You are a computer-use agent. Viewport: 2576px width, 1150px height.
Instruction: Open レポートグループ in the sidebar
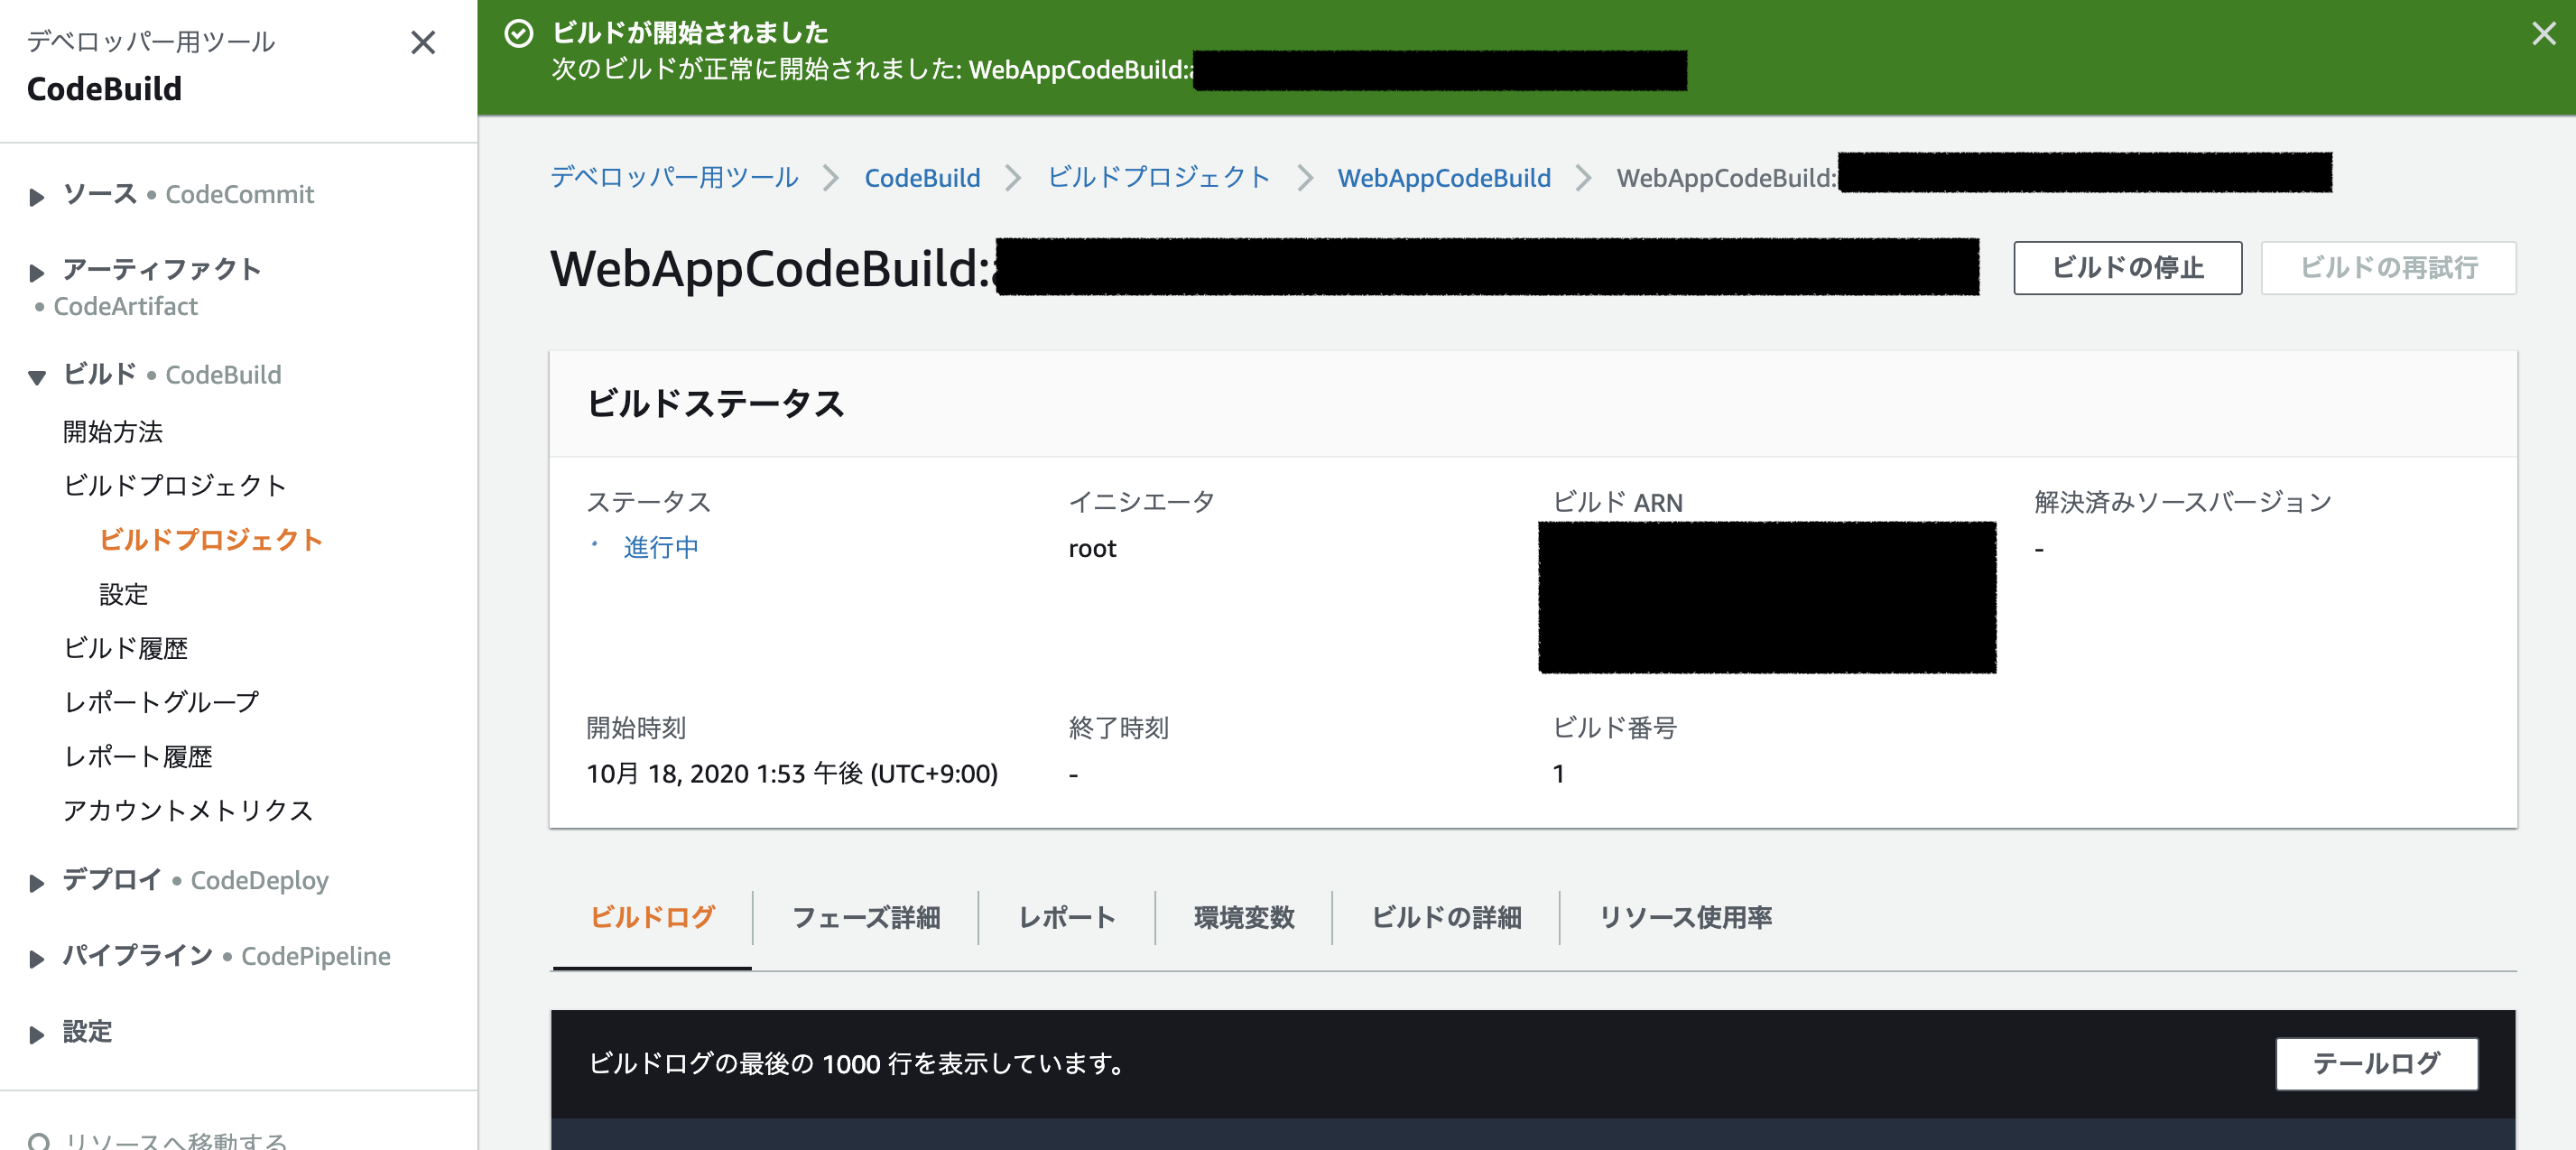[x=161, y=702]
